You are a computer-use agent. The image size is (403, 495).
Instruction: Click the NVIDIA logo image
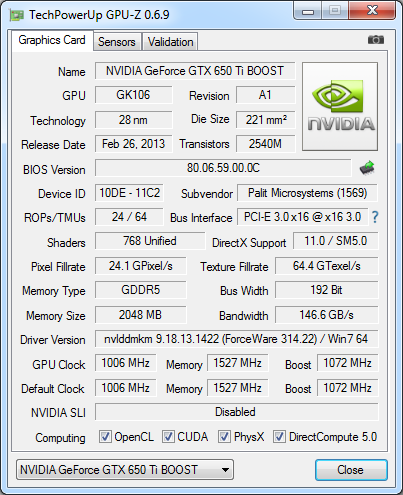[x=340, y=106]
